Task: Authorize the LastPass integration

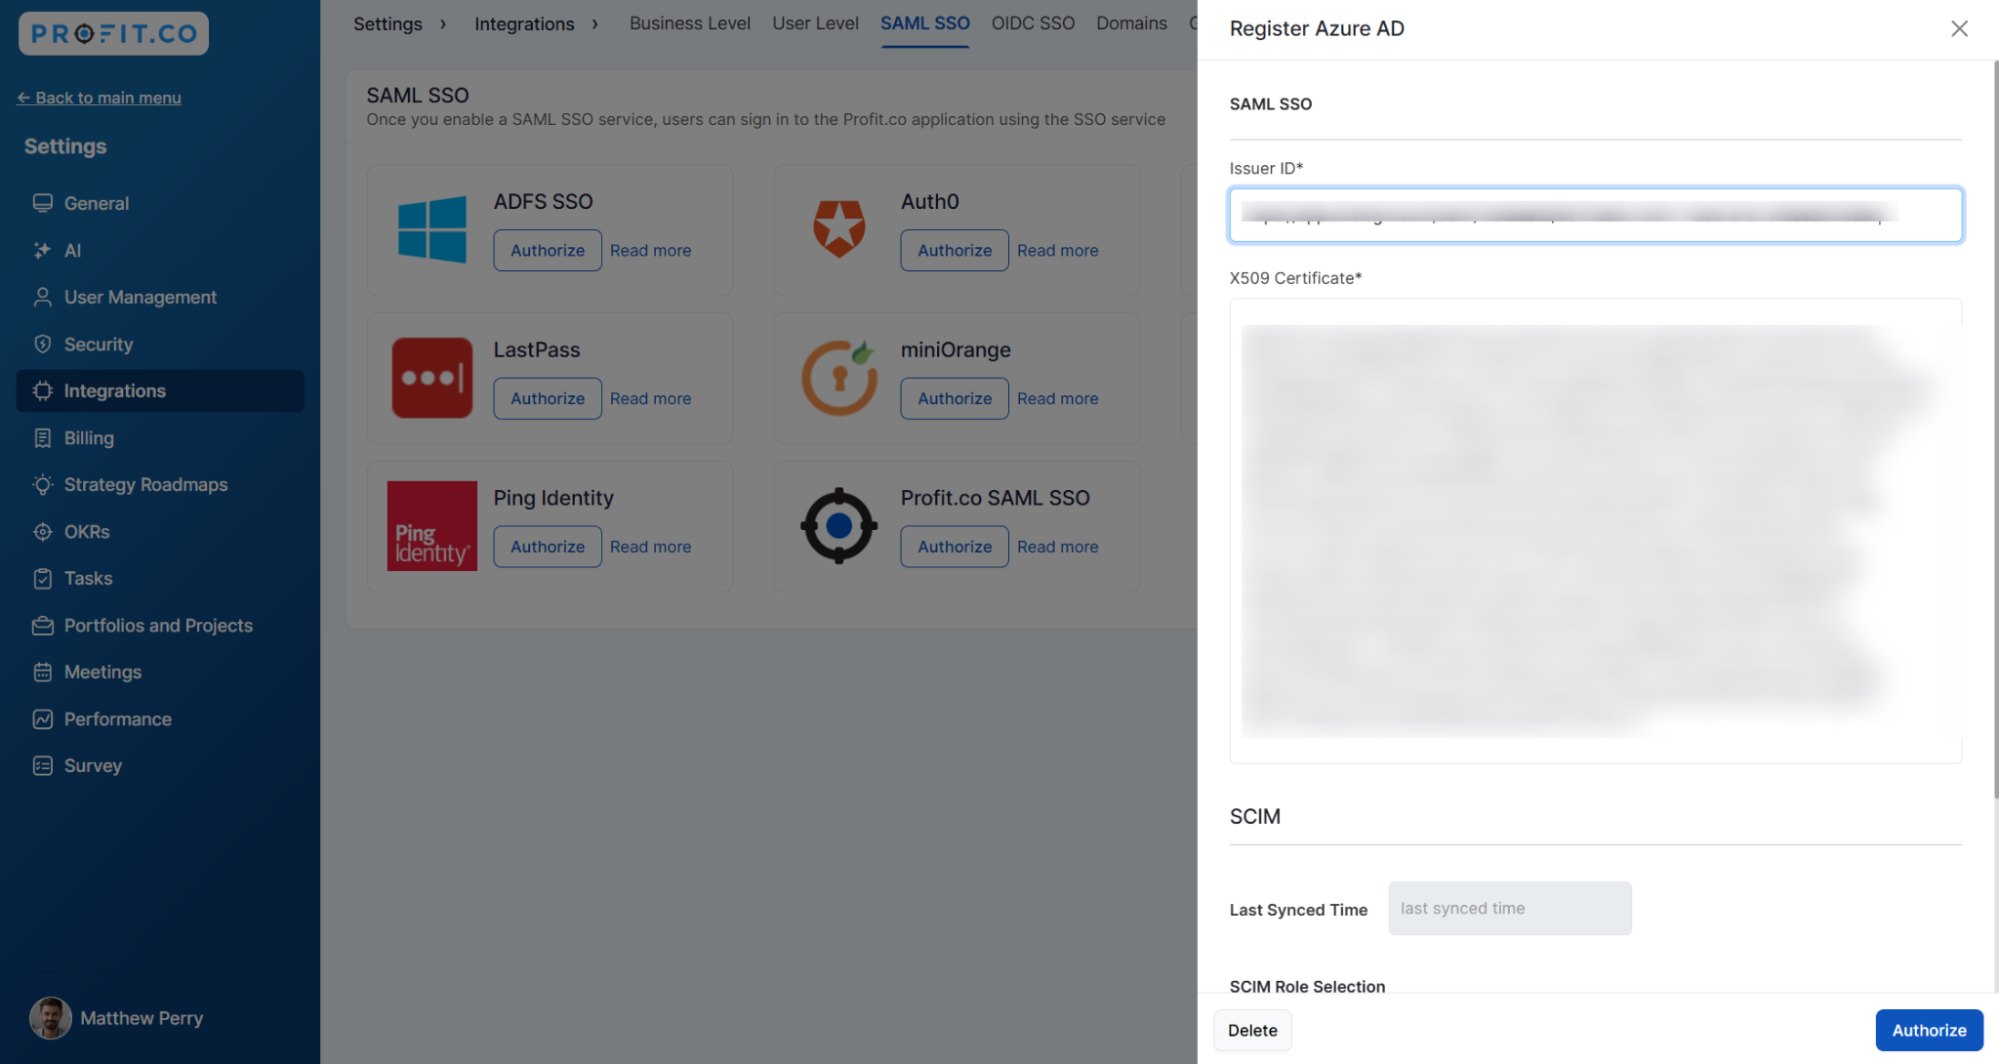Action: click(547, 398)
